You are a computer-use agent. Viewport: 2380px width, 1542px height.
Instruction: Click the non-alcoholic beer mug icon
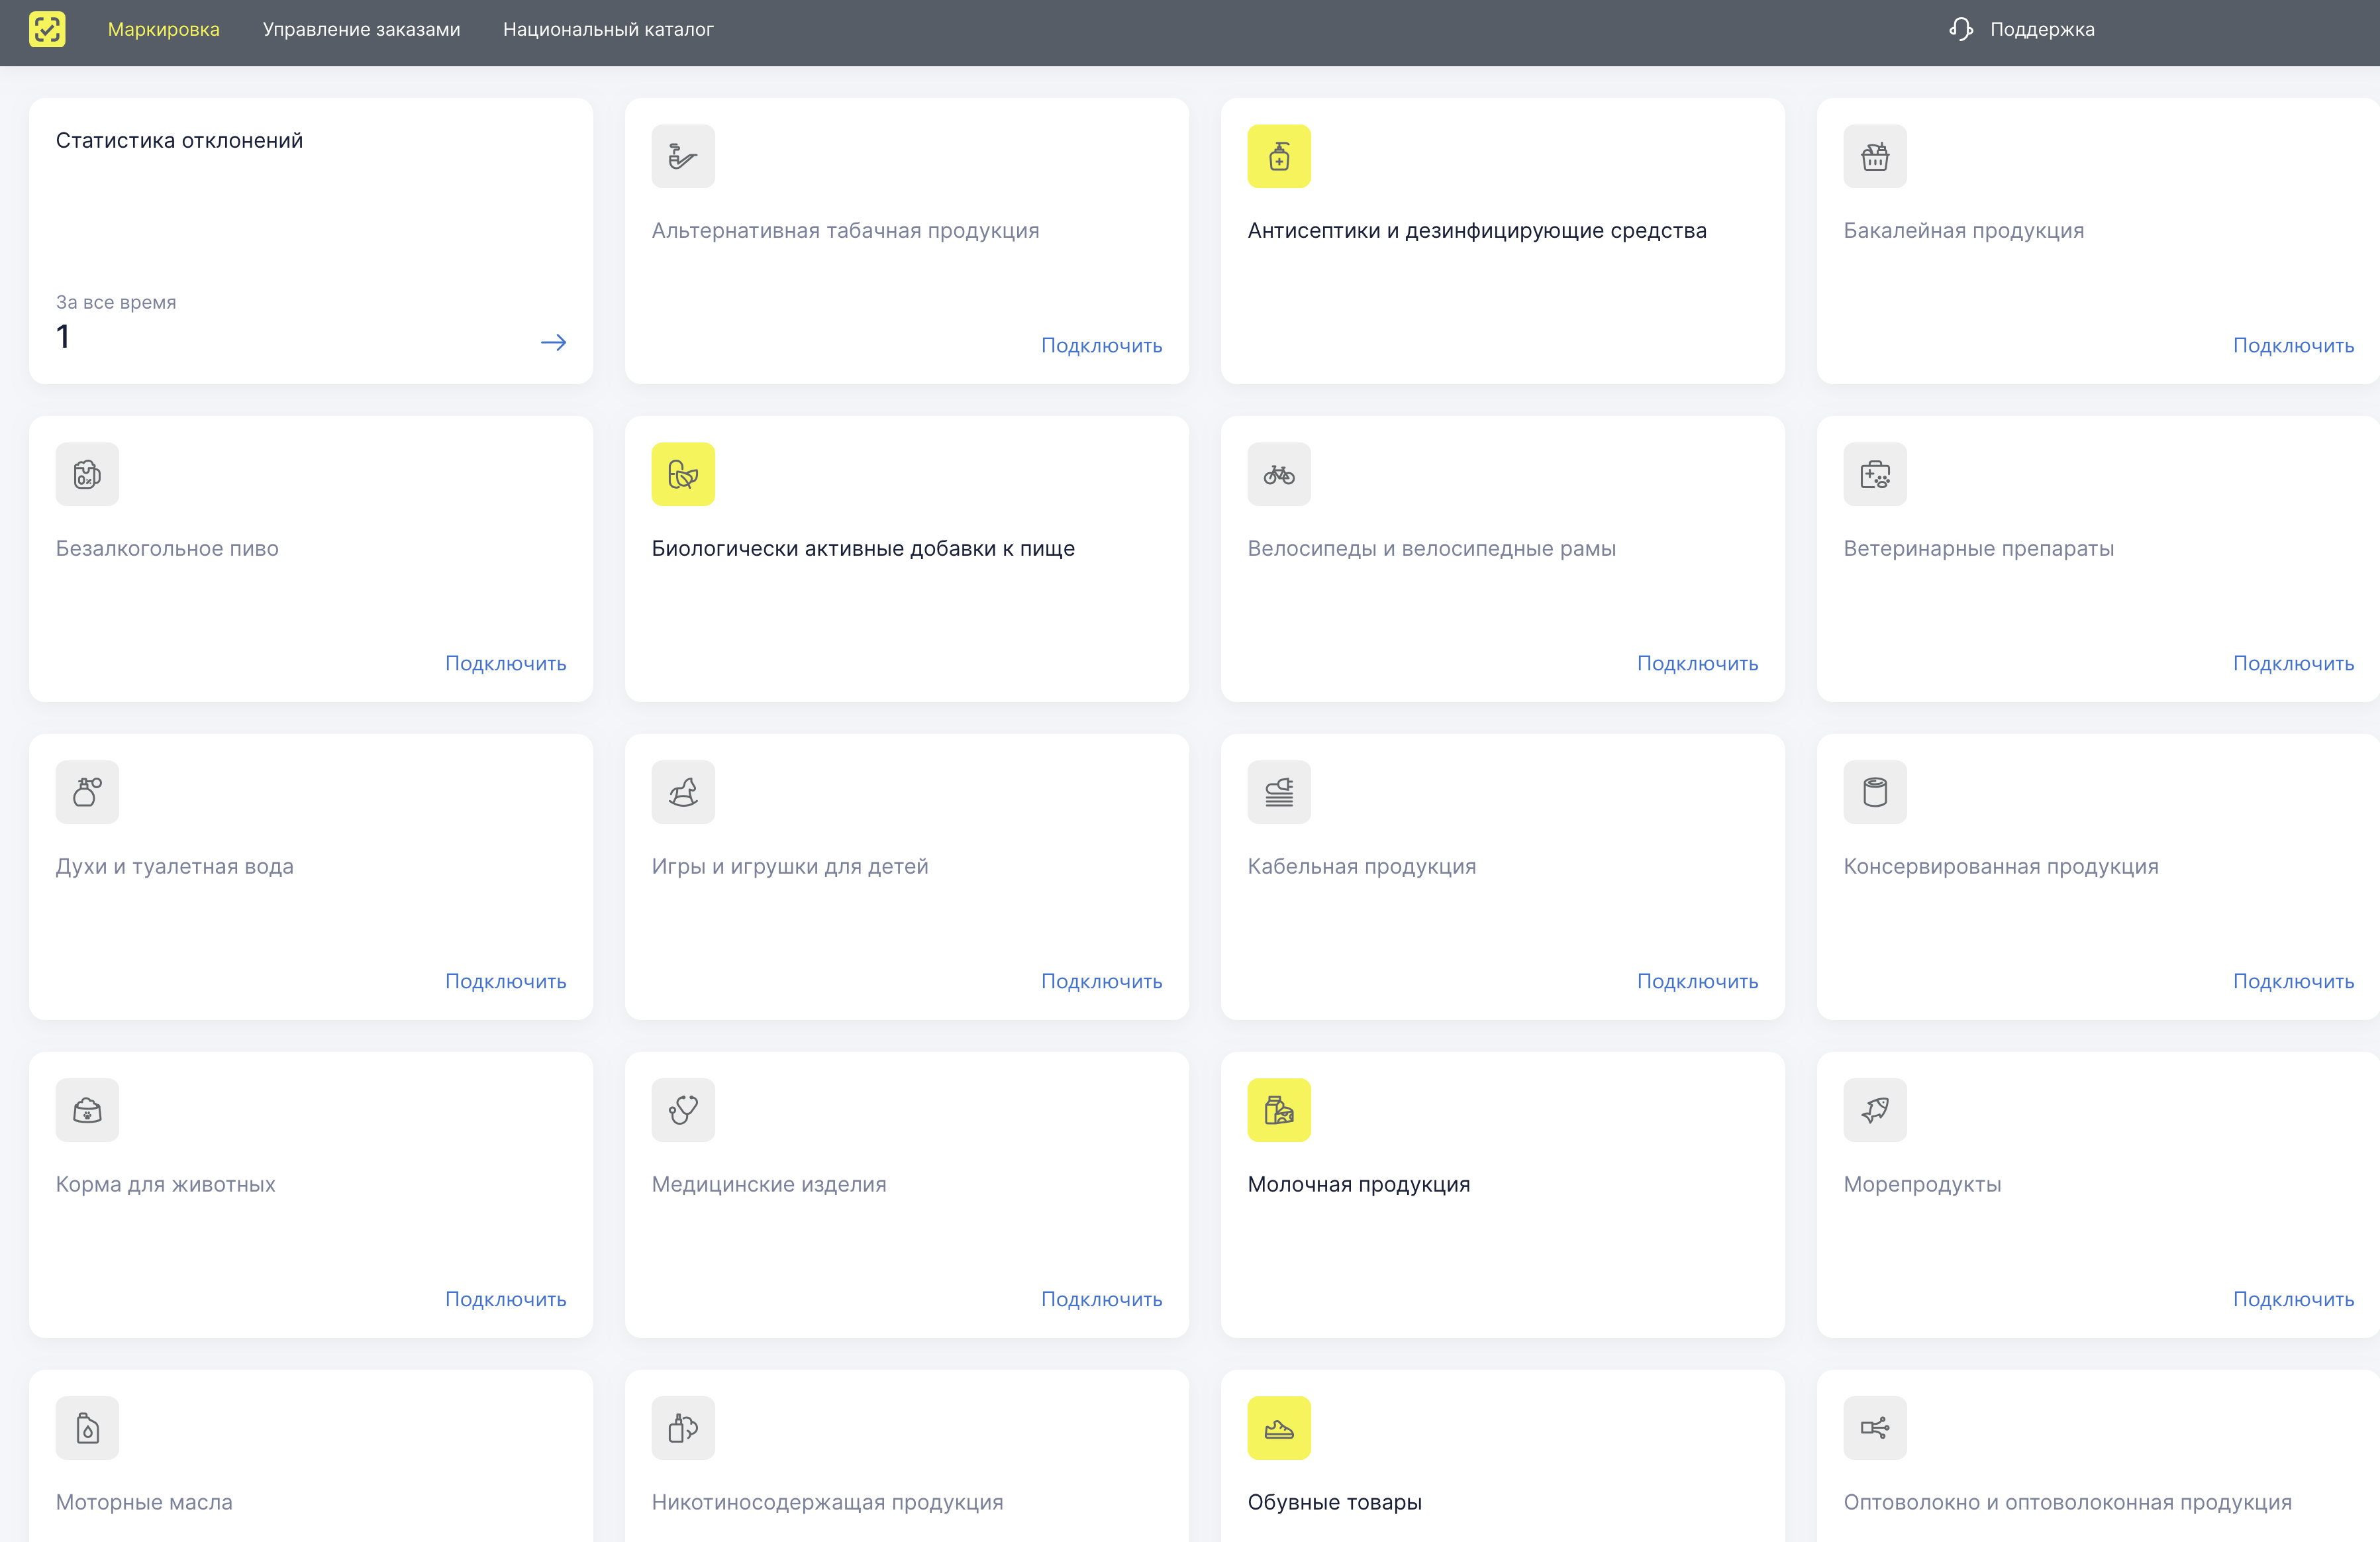[x=87, y=474]
